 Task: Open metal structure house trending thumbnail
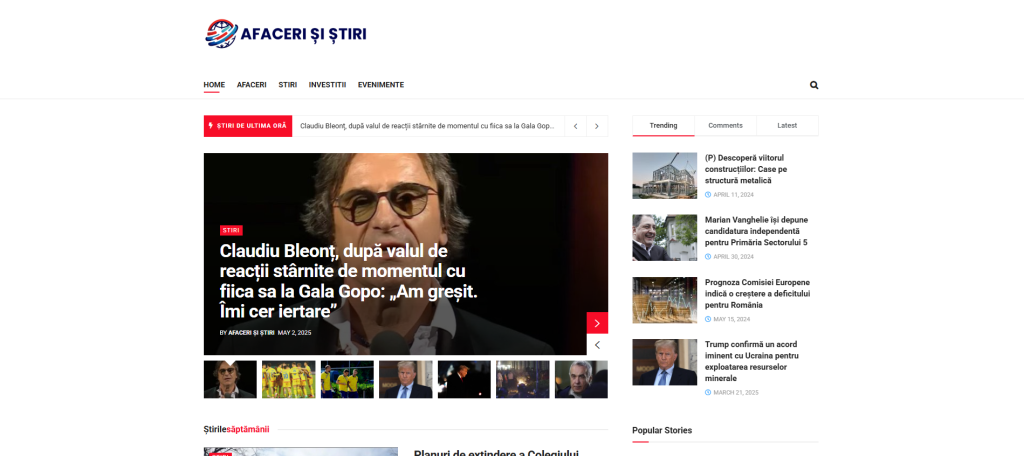pyautogui.click(x=665, y=176)
